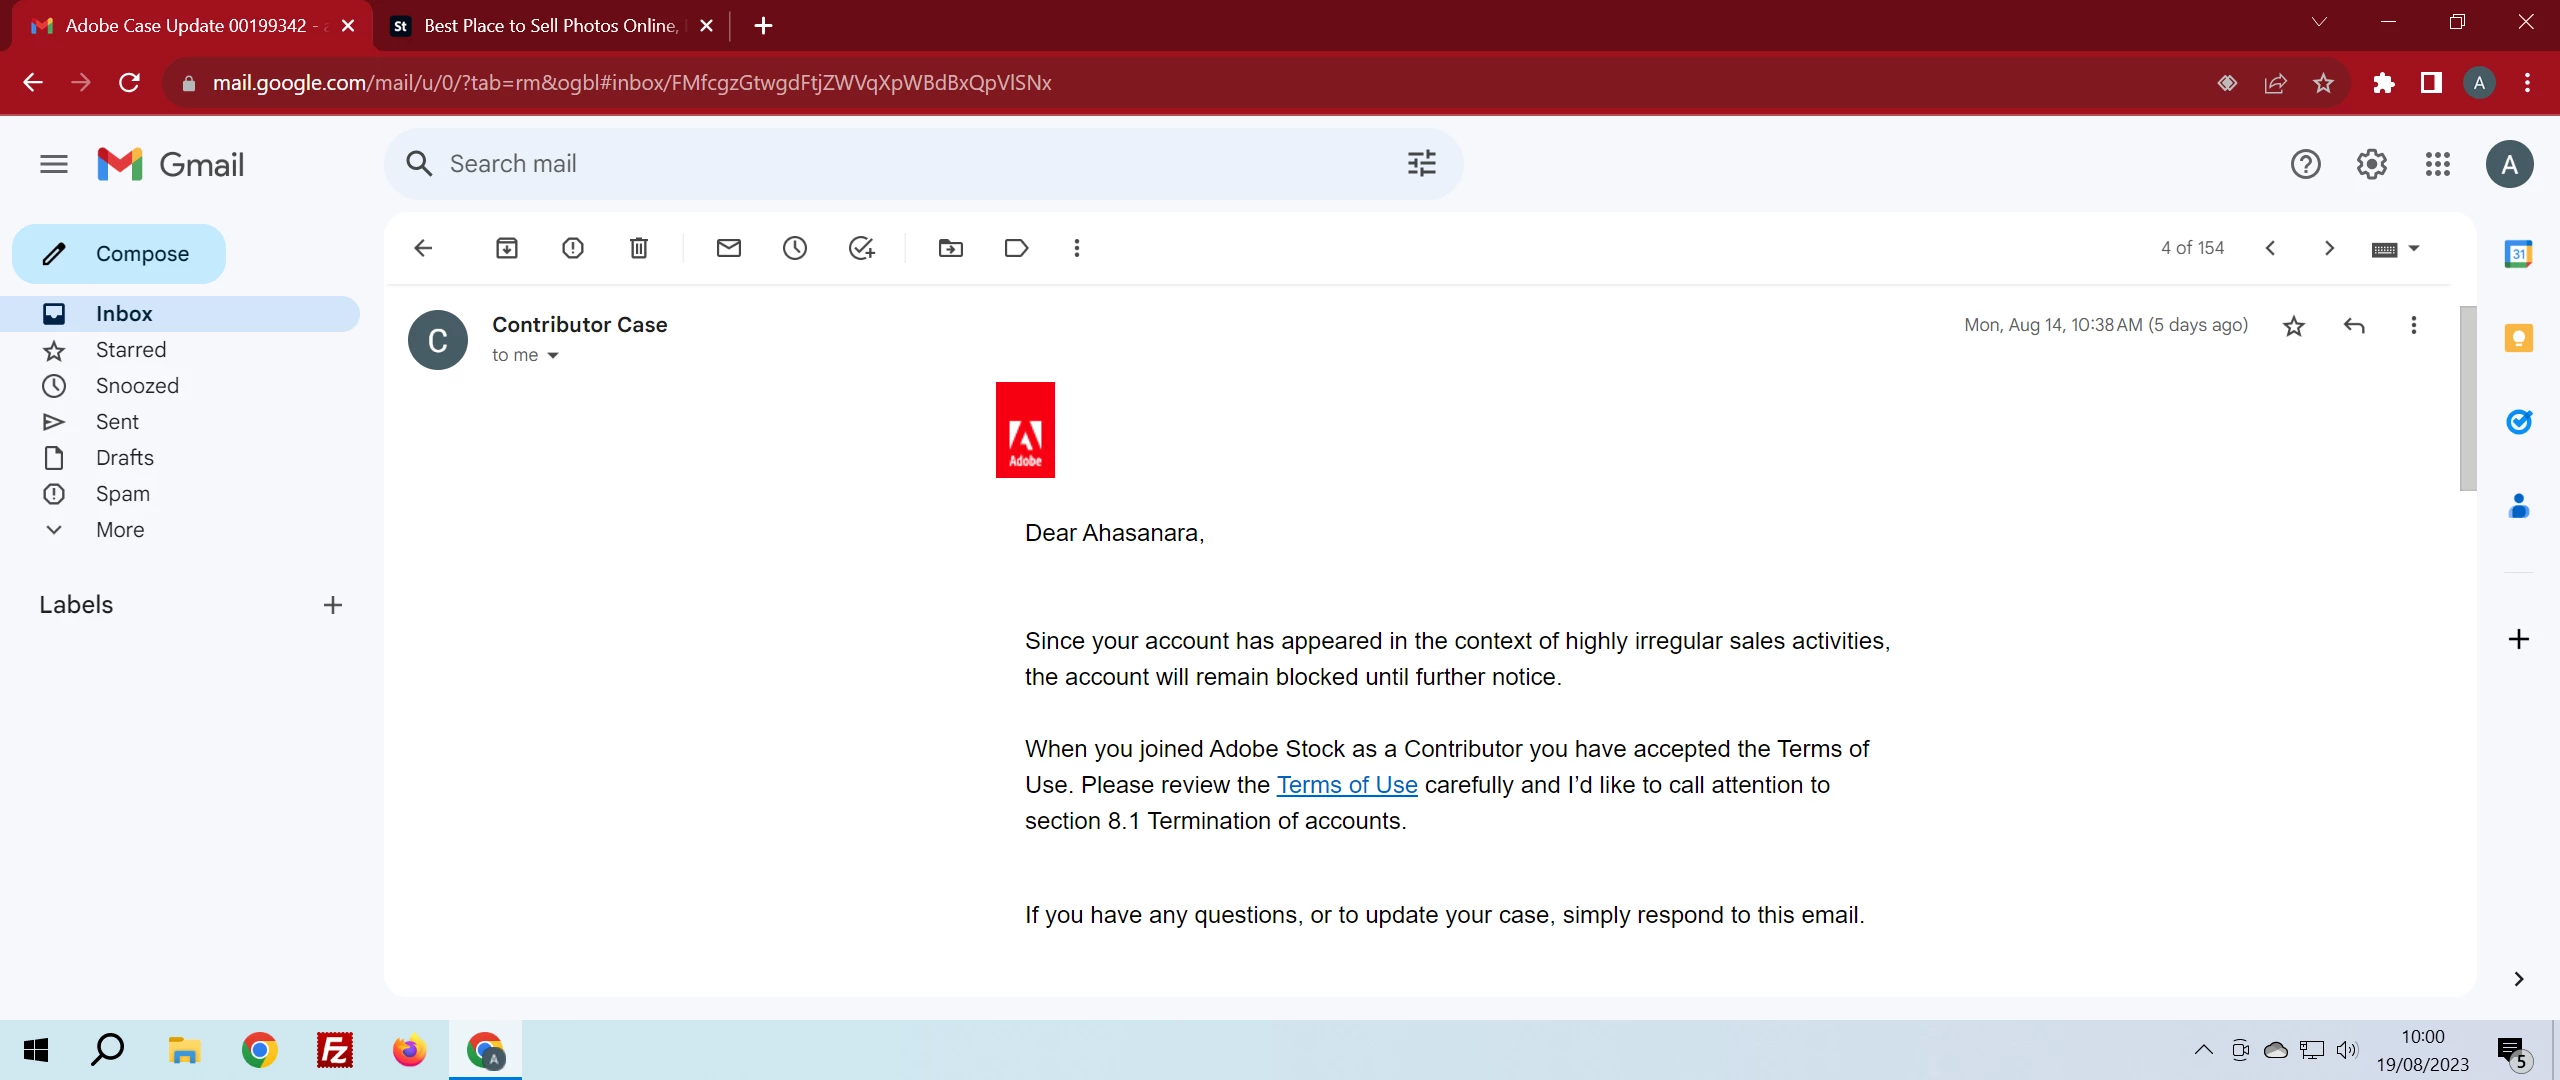Mark the message as unread
Viewport: 2560px width, 1080px height.
point(729,248)
